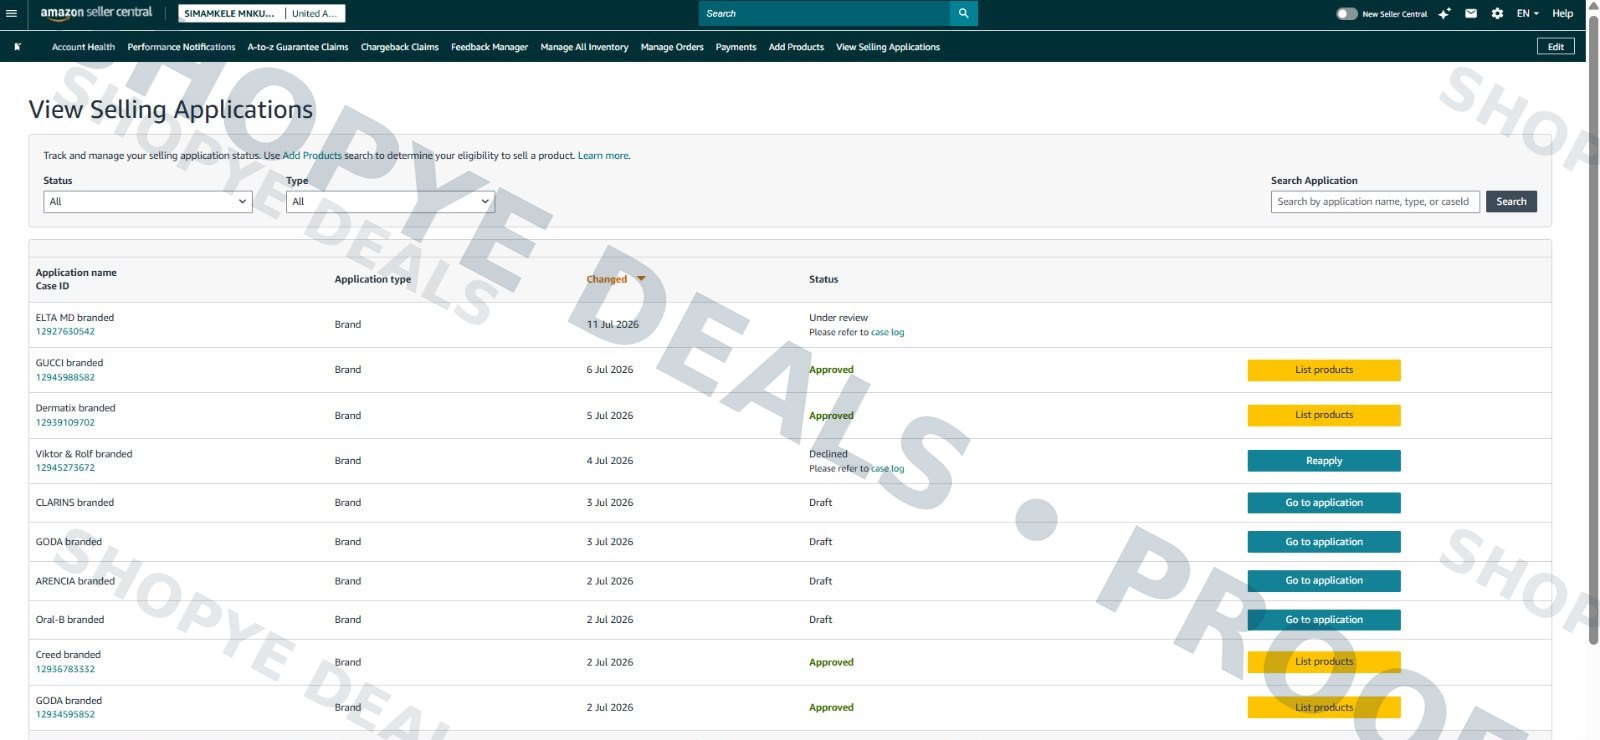Open Feedback Manager

point(489,47)
